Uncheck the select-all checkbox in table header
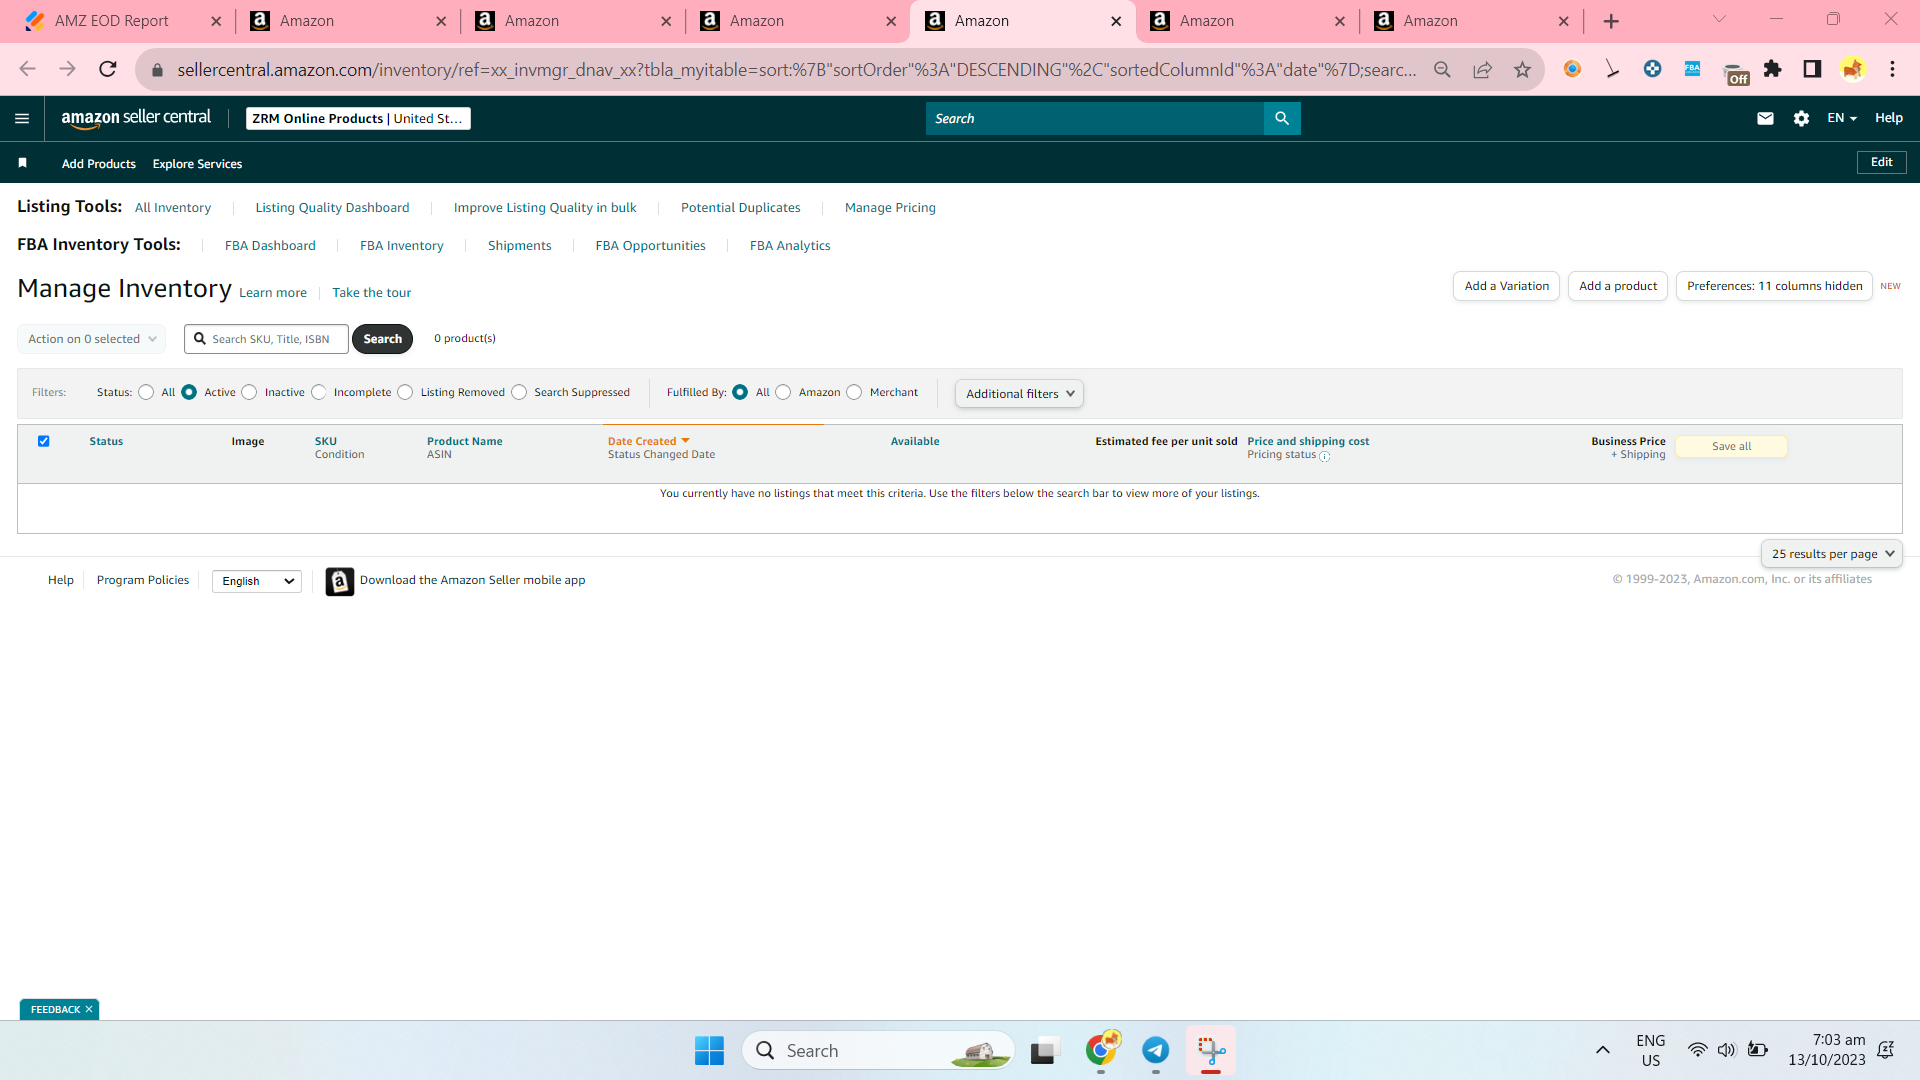1920x1080 pixels. pos(43,441)
